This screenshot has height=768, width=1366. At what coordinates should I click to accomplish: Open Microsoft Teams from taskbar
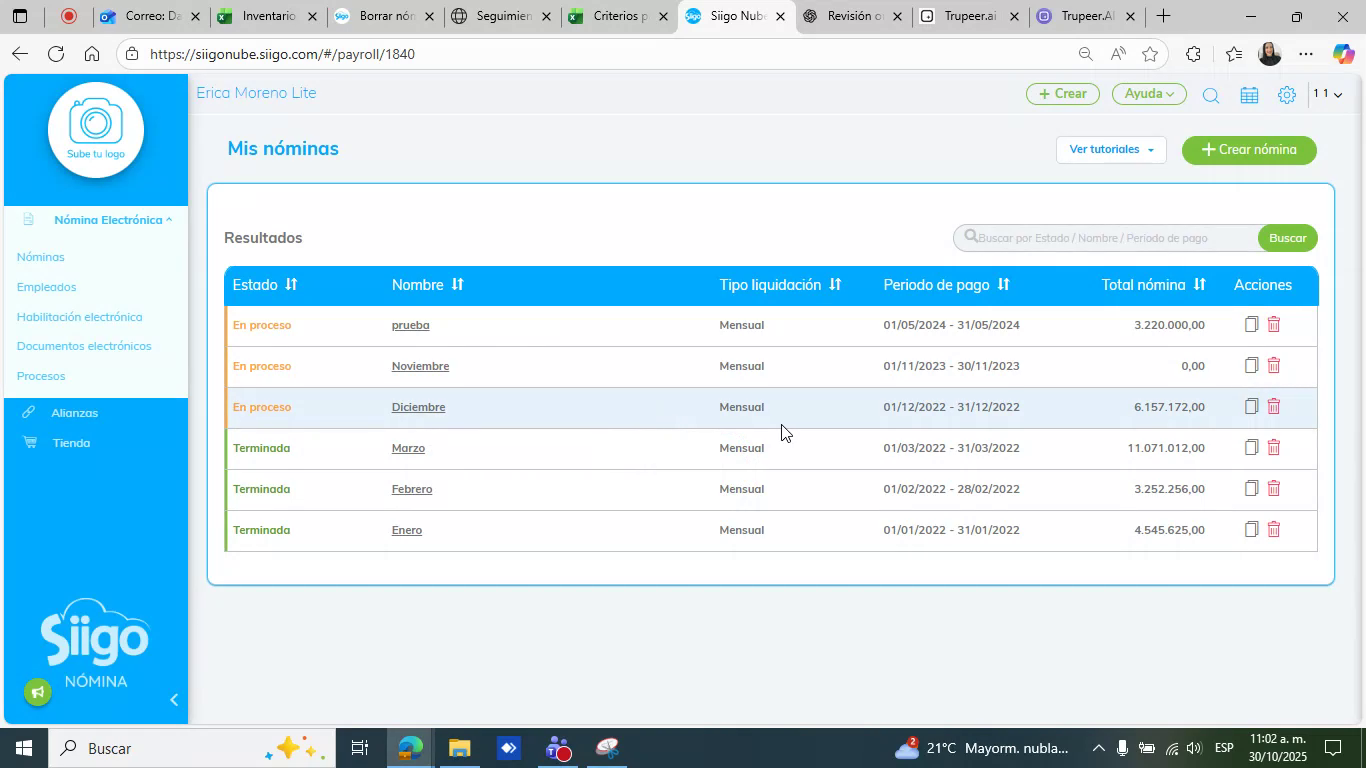558,748
